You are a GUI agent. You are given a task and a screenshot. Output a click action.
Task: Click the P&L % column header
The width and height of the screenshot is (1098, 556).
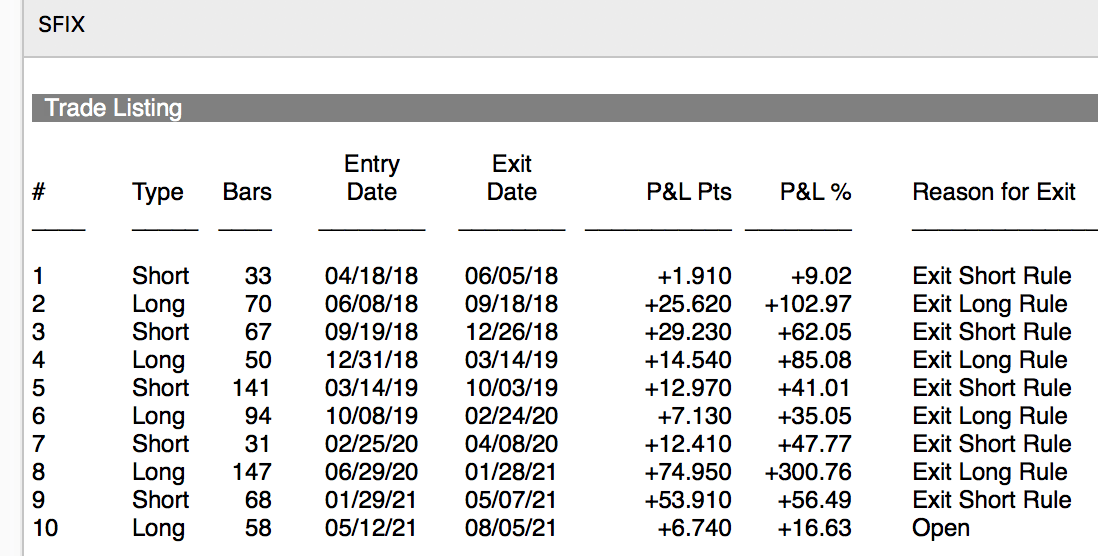pyautogui.click(x=815, y=192)
